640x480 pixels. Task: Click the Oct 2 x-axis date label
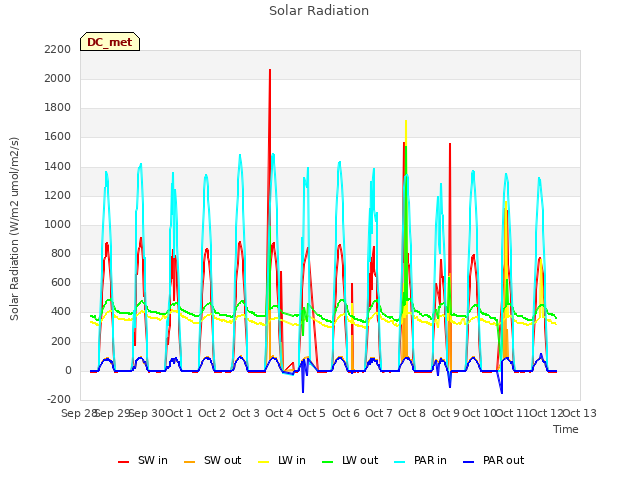[212, 413]
